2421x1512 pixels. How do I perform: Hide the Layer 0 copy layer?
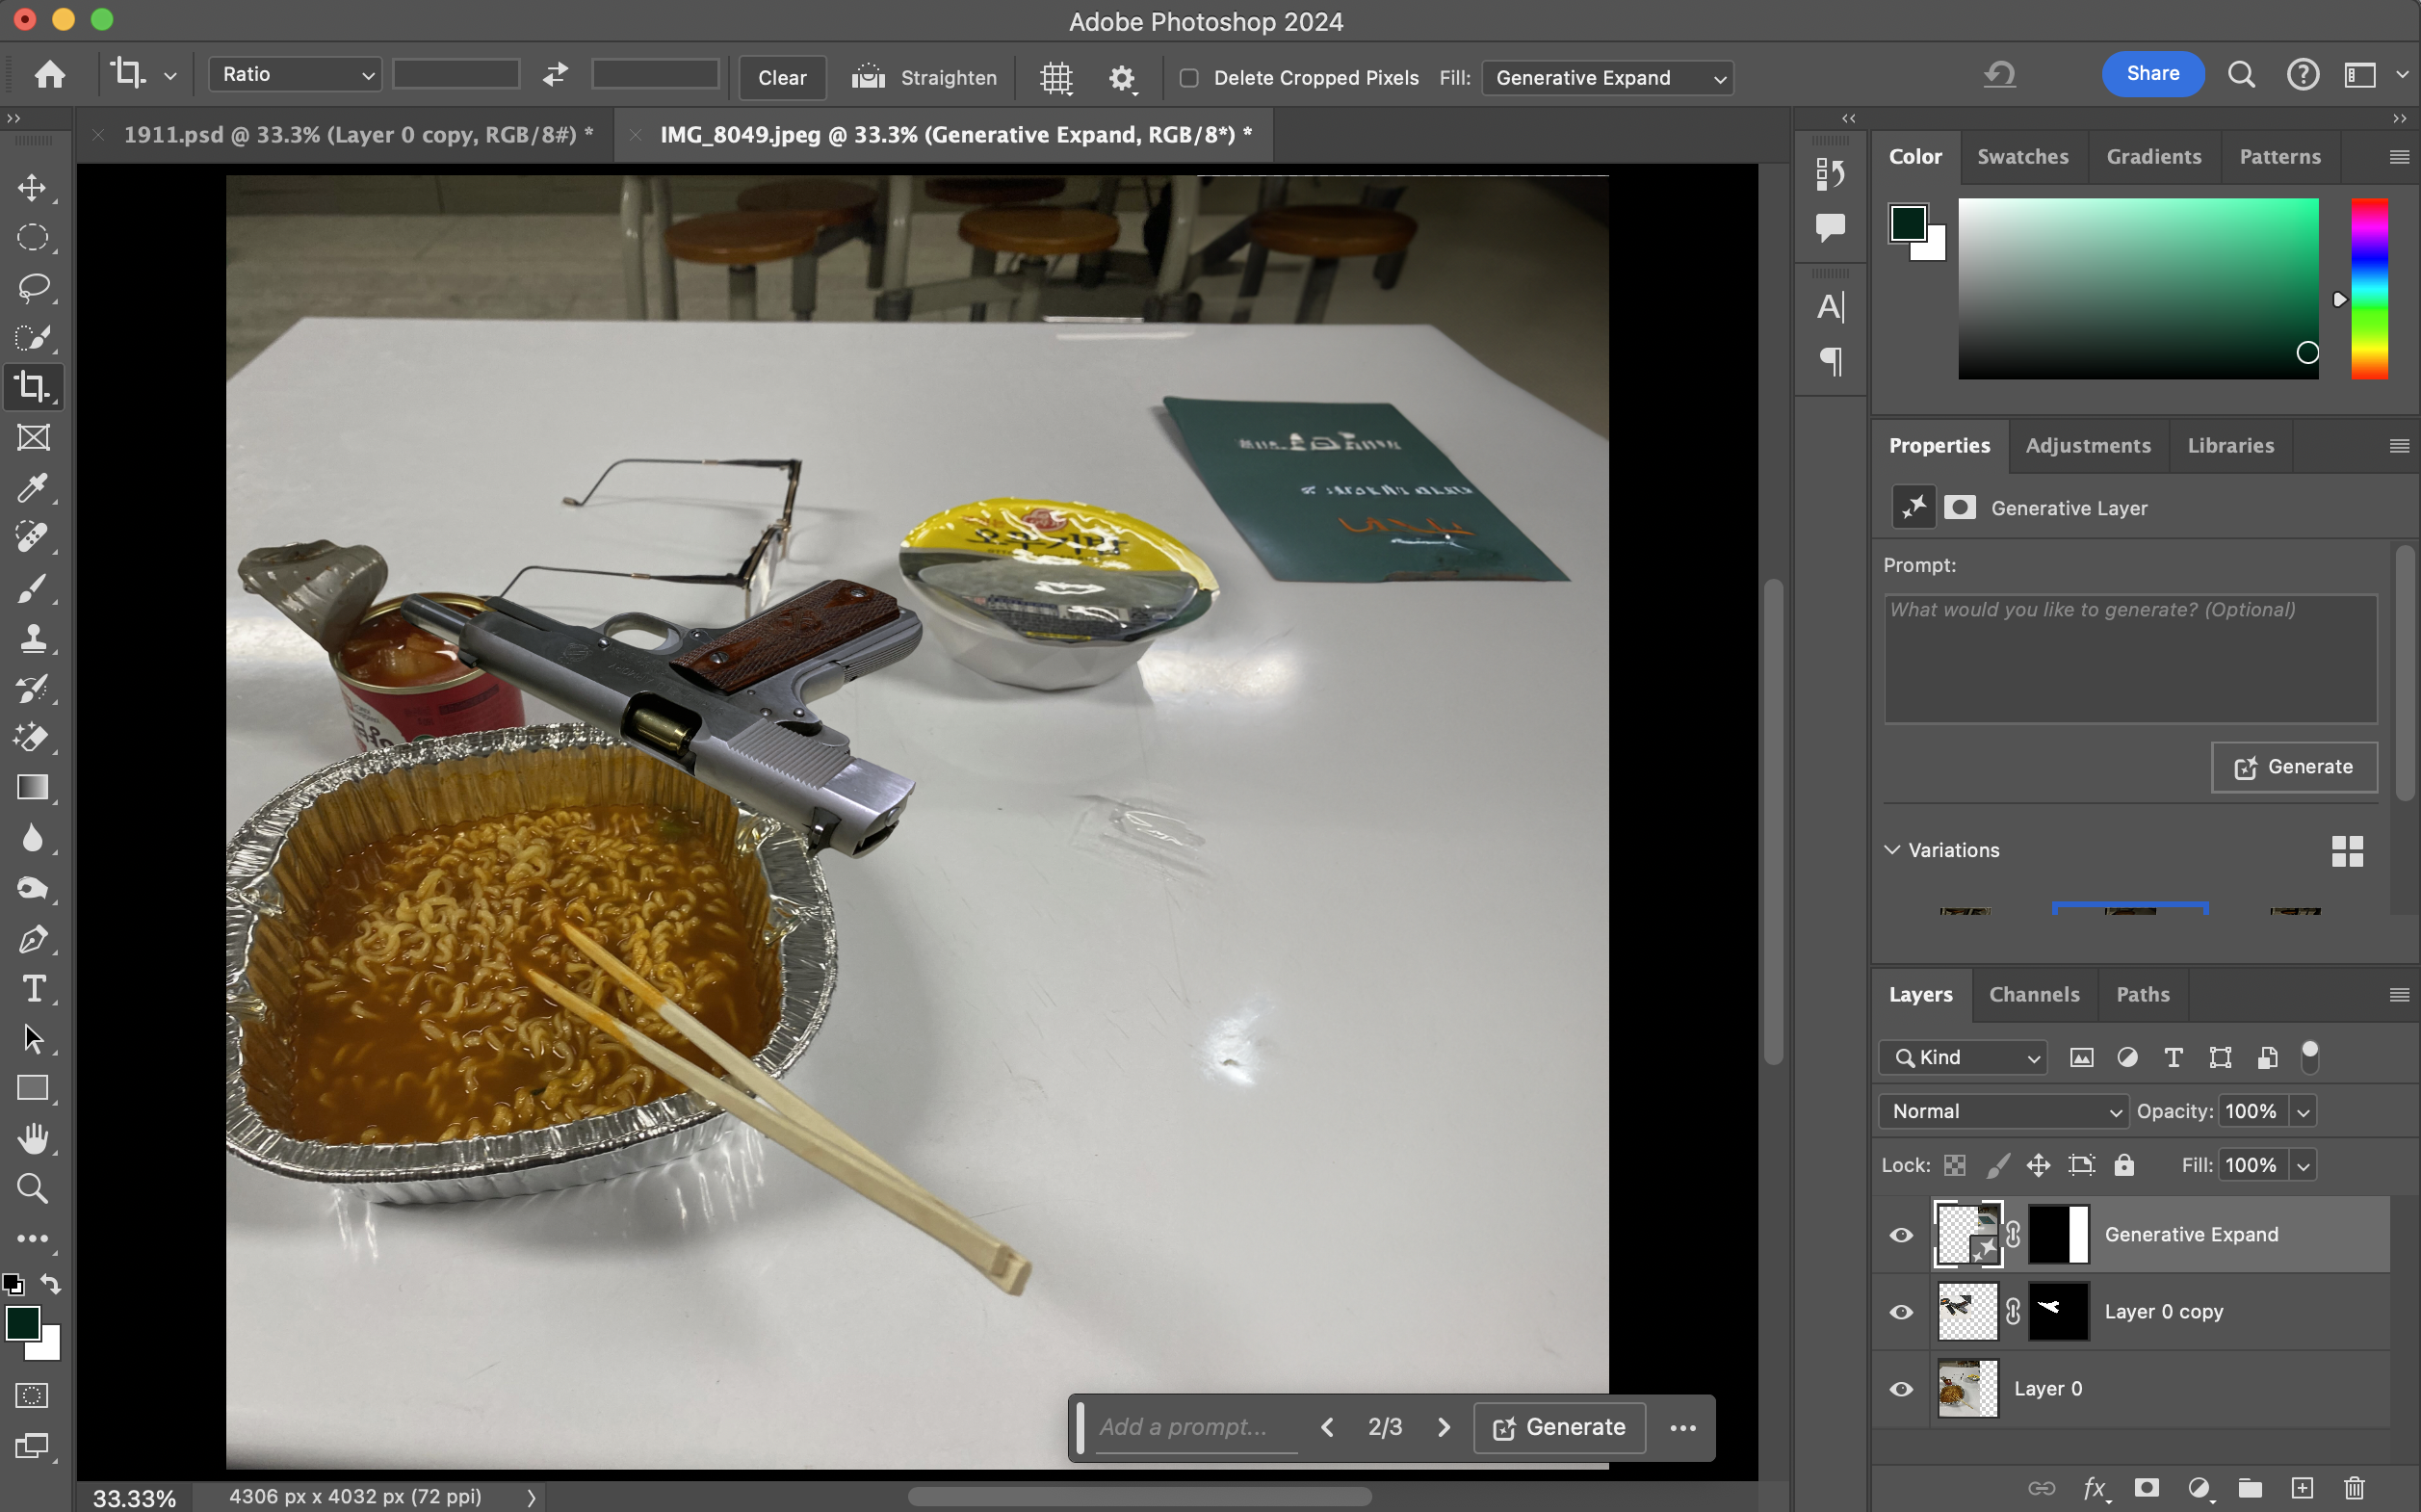point(1901,1312)
